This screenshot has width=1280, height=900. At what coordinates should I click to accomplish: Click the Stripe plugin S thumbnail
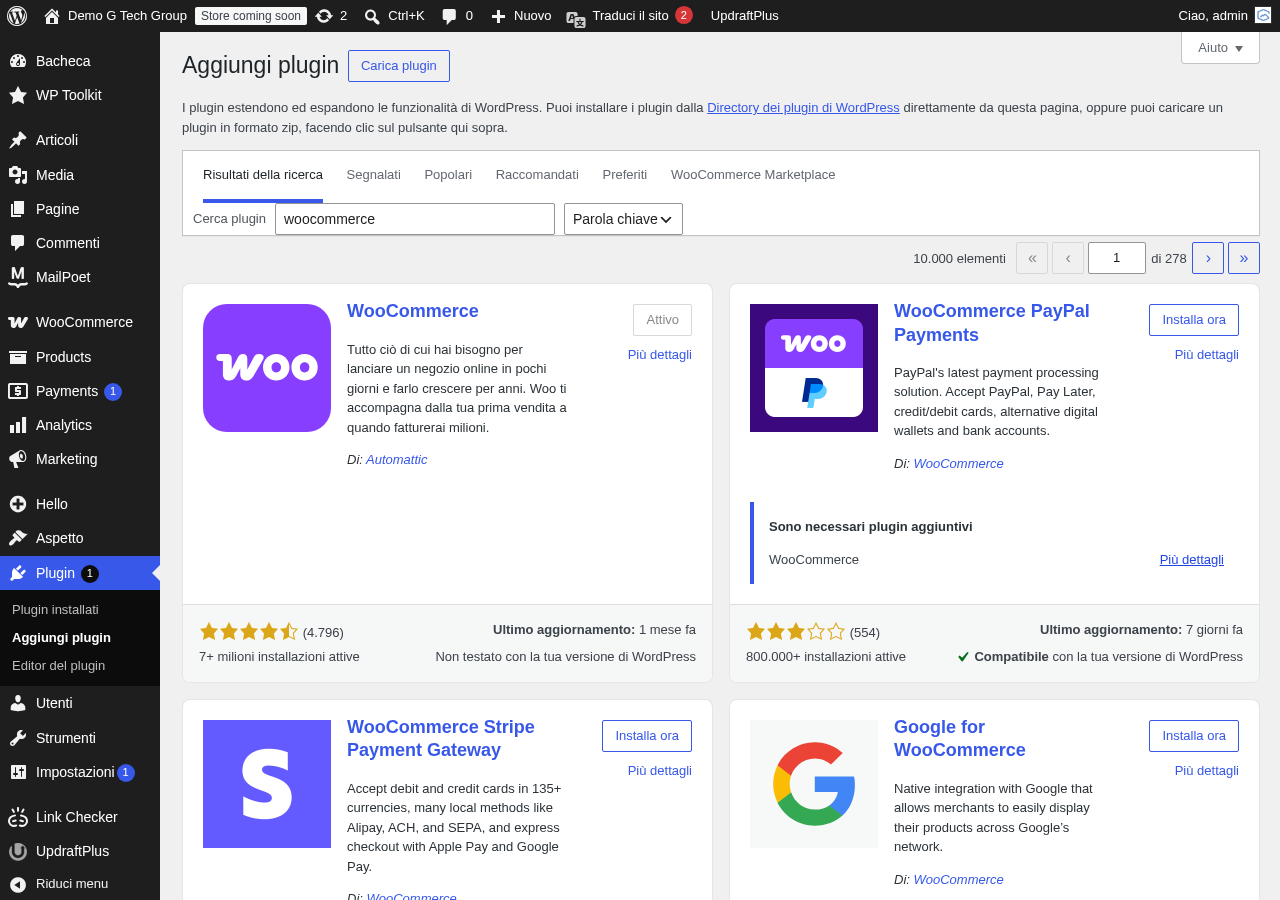[x=267, y=784]
